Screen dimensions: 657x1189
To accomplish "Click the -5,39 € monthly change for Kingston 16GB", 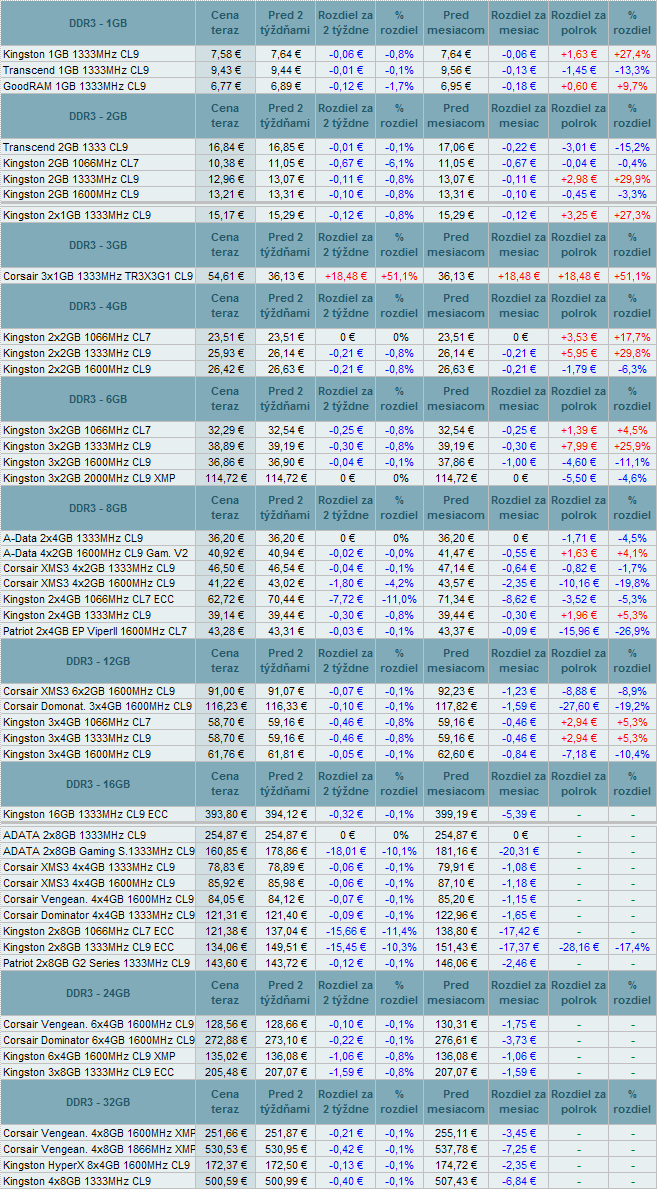I will tap(520, 814).
